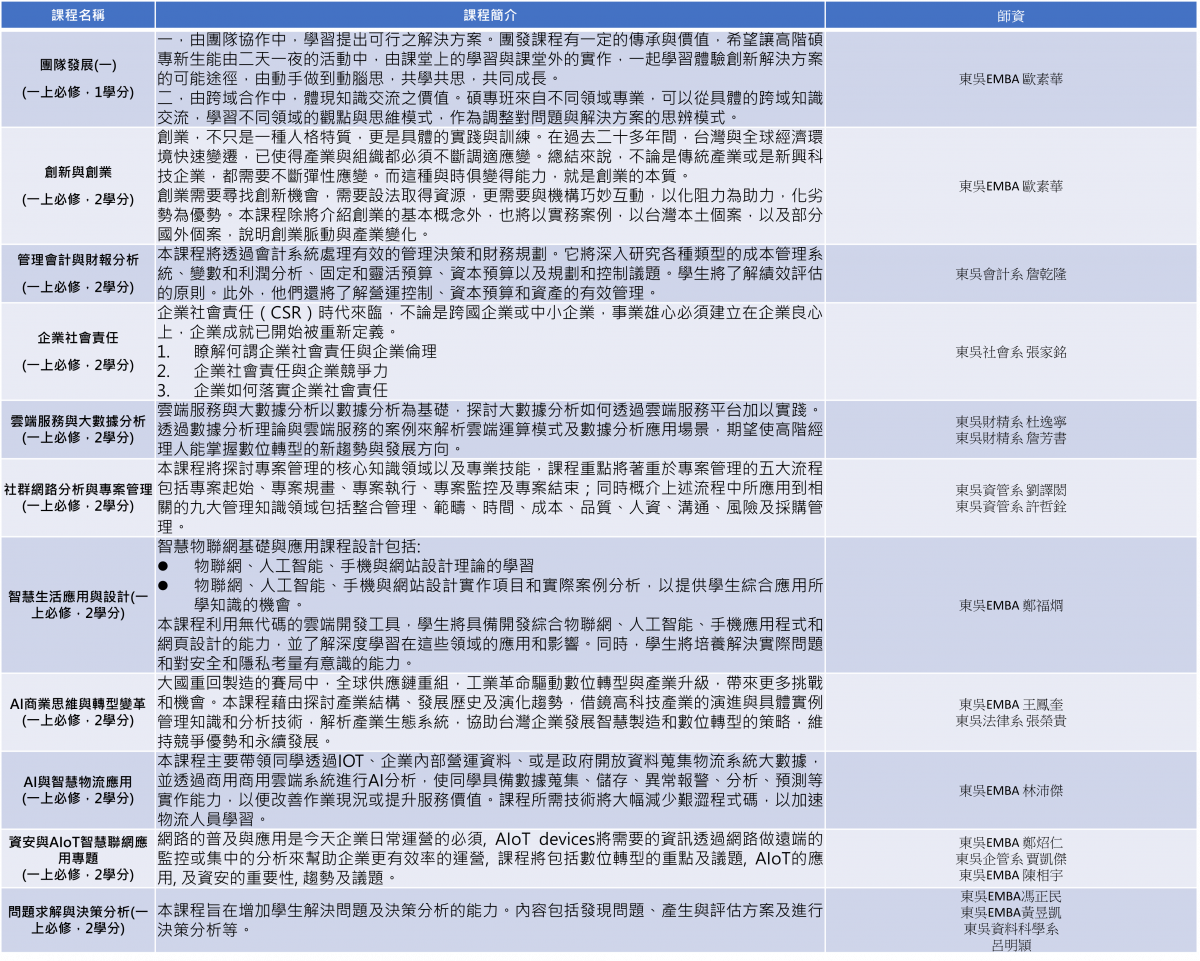
Task: Click the instructor 東吳EMBA 鄭福烱
Action: [1011, 604]
